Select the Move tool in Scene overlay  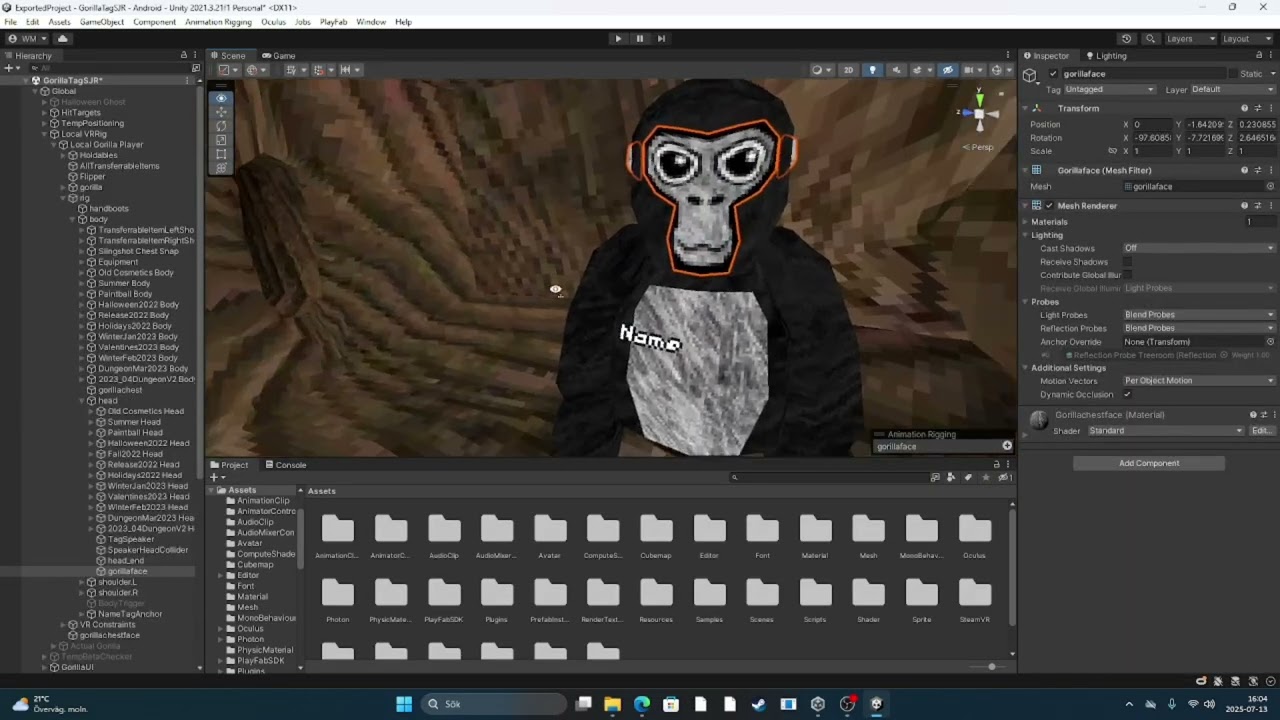click(x=221, y=112)
